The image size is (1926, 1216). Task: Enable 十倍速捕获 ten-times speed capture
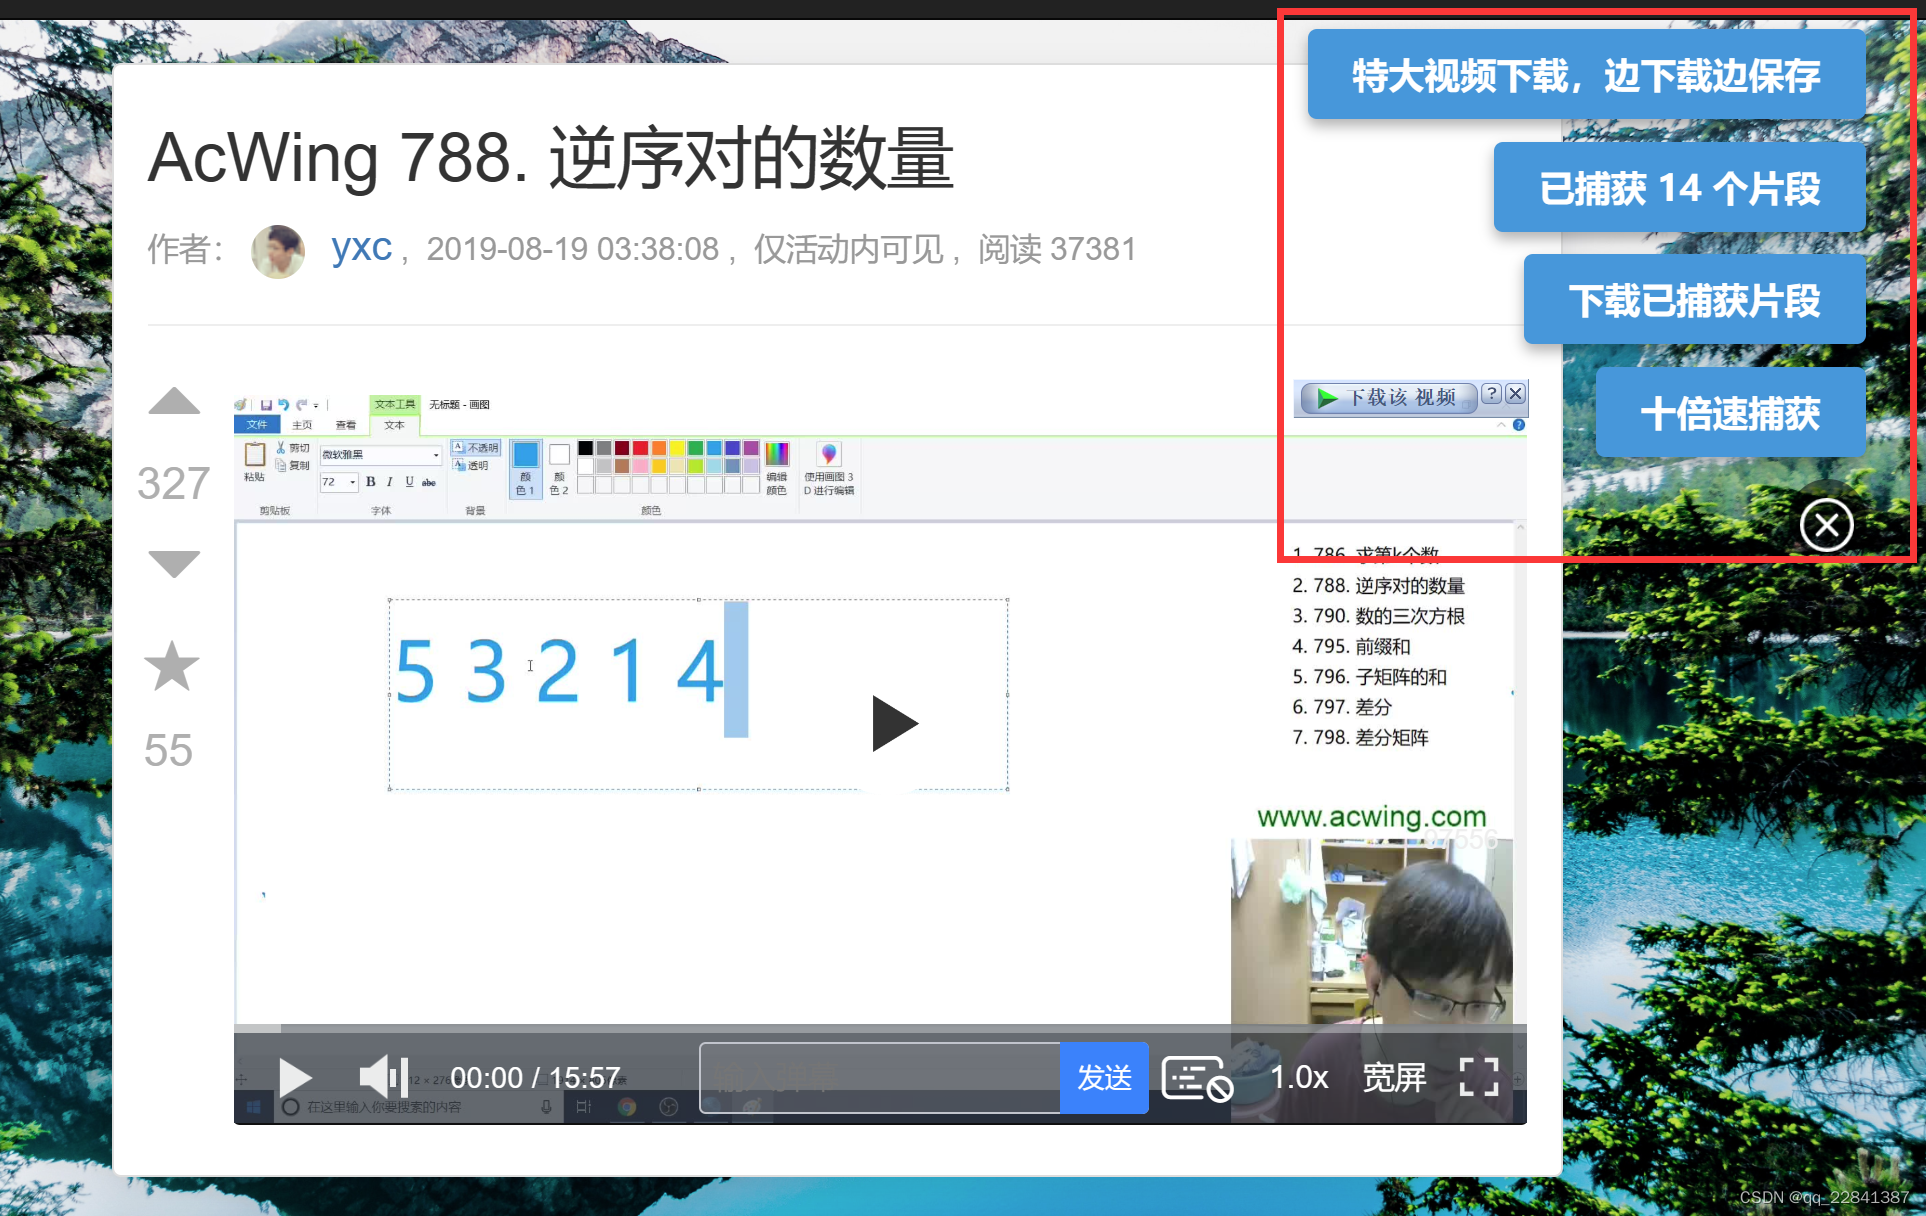pos(1730,413)
